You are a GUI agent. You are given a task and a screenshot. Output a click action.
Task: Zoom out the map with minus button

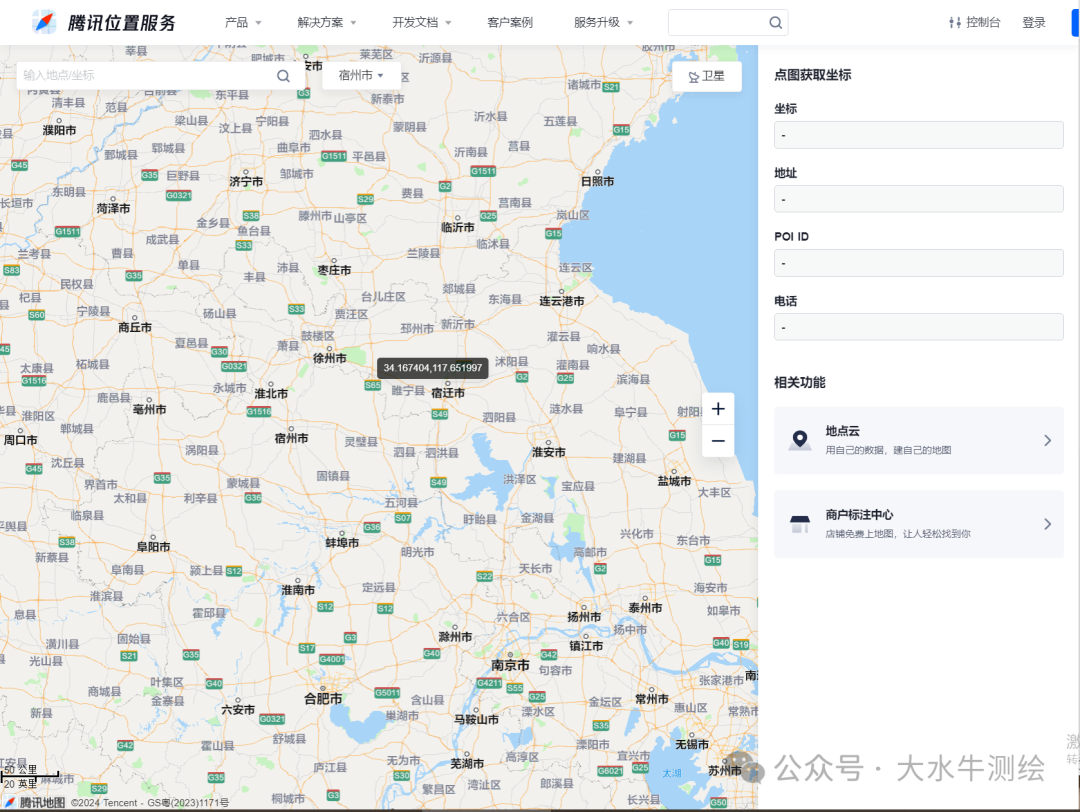click(718, 441)
